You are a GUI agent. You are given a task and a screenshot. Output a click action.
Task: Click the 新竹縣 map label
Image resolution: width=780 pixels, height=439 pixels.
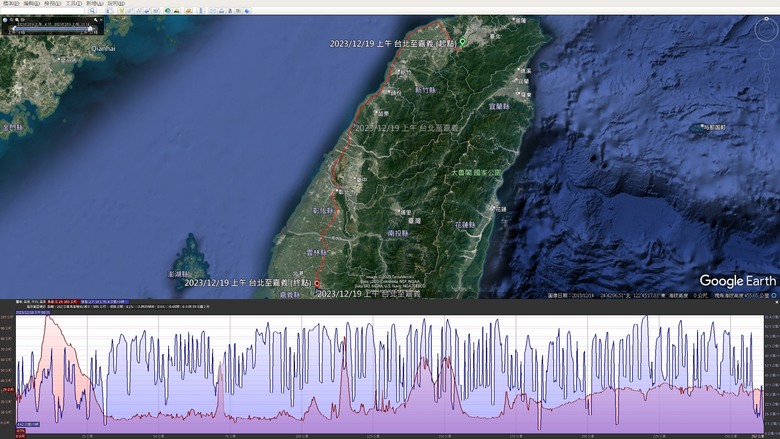coord(425,90)
